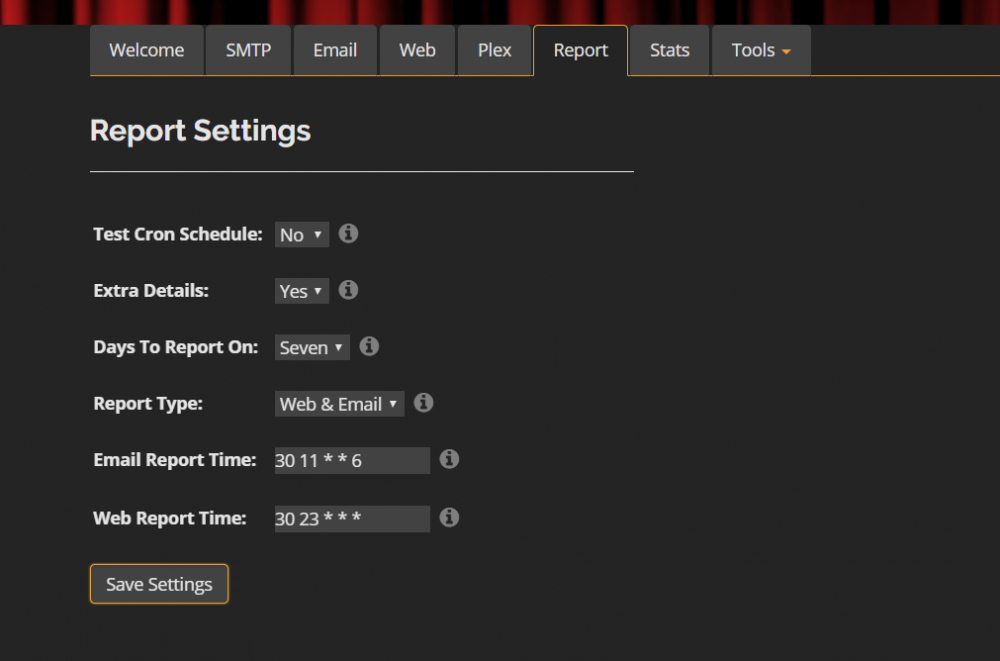Click the Test Cron Schedule label
This screenshot has height=661, width=1000.
click(178, 234)
